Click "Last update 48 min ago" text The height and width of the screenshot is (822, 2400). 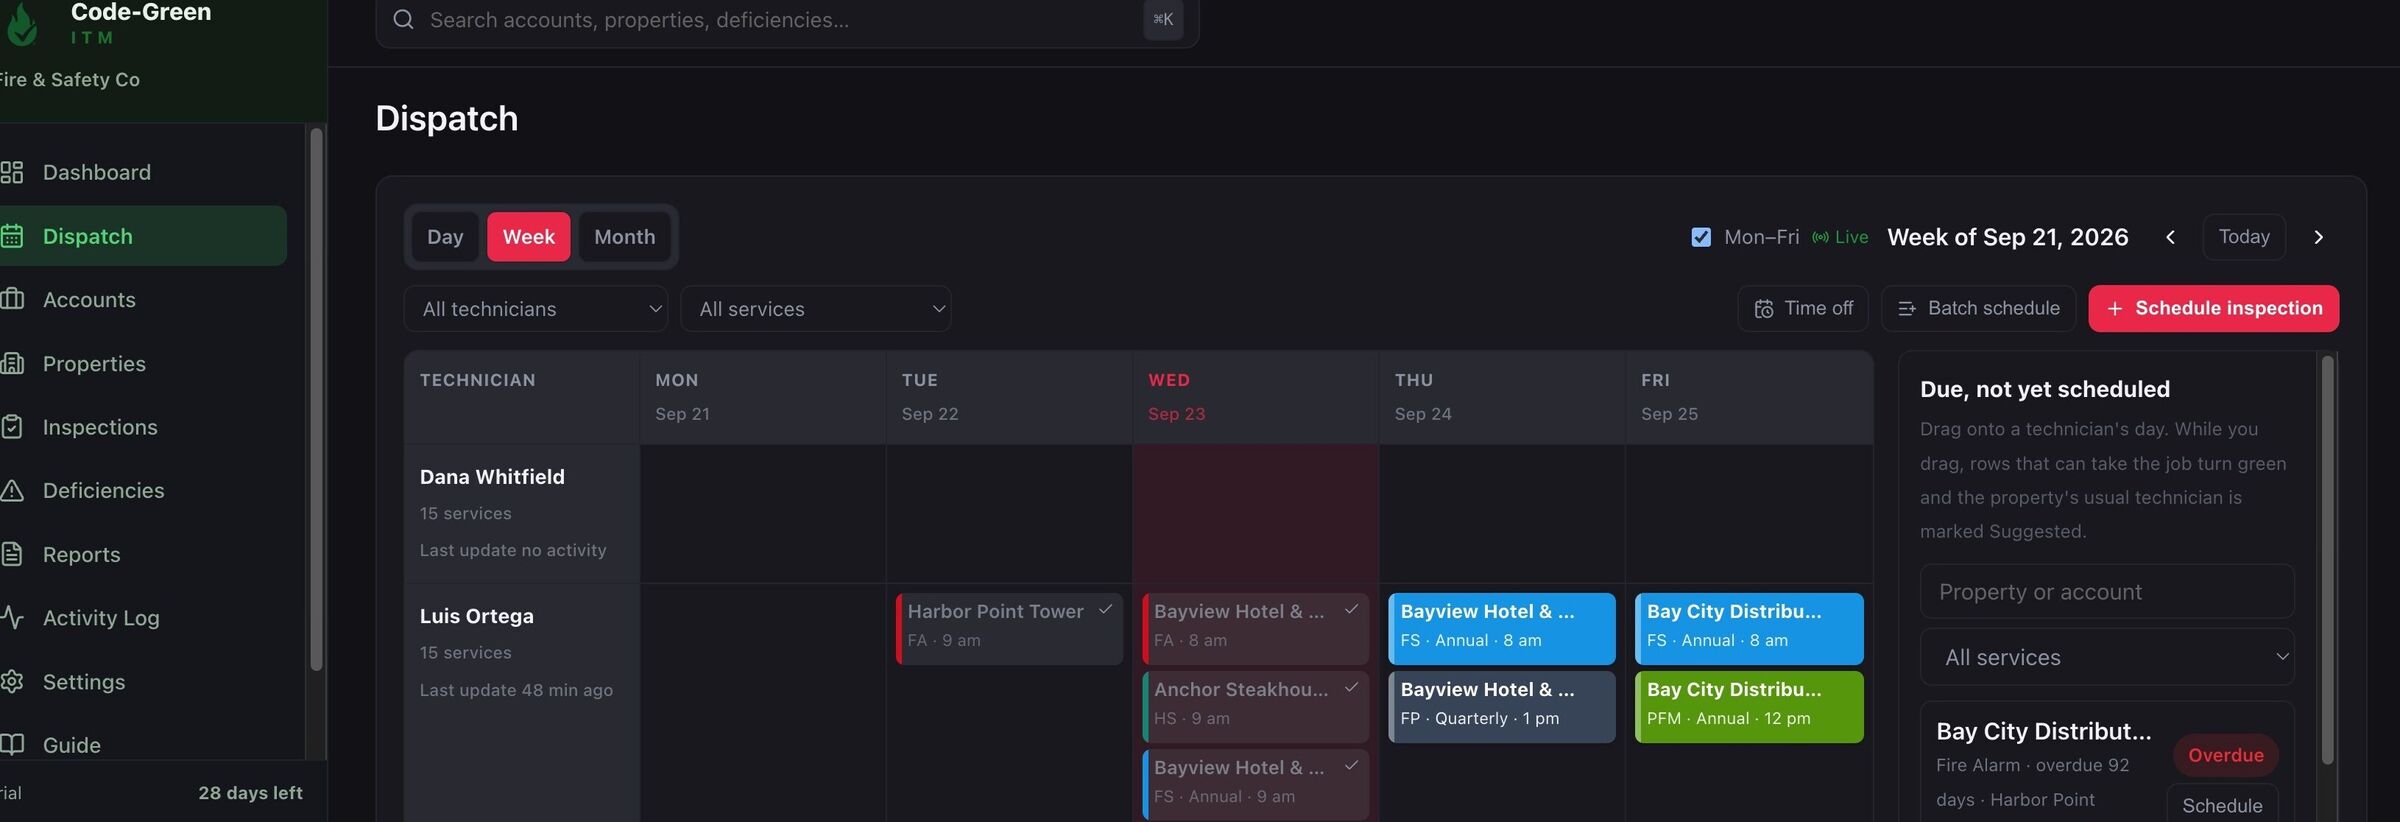tap(516, 690)
